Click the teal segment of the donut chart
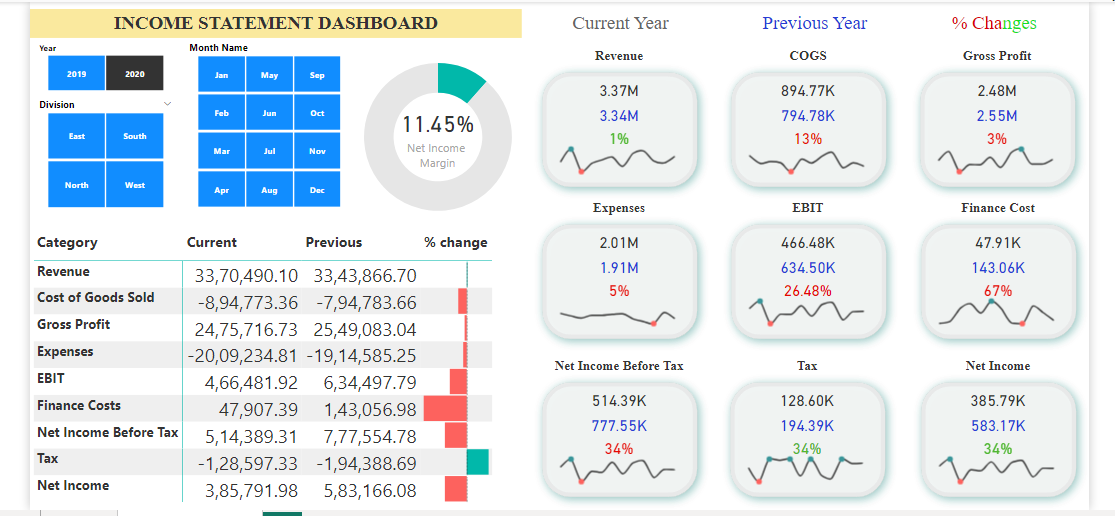Viewport: 1115px width, 516px height. 460,80
